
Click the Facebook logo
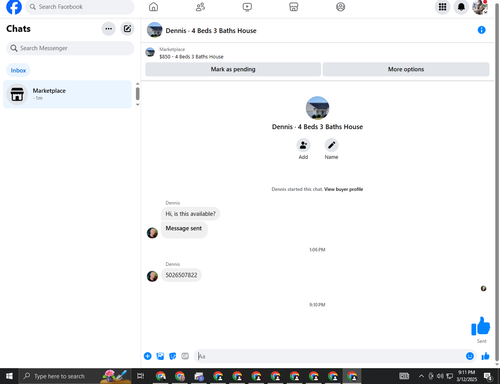[x=14, y=7]
